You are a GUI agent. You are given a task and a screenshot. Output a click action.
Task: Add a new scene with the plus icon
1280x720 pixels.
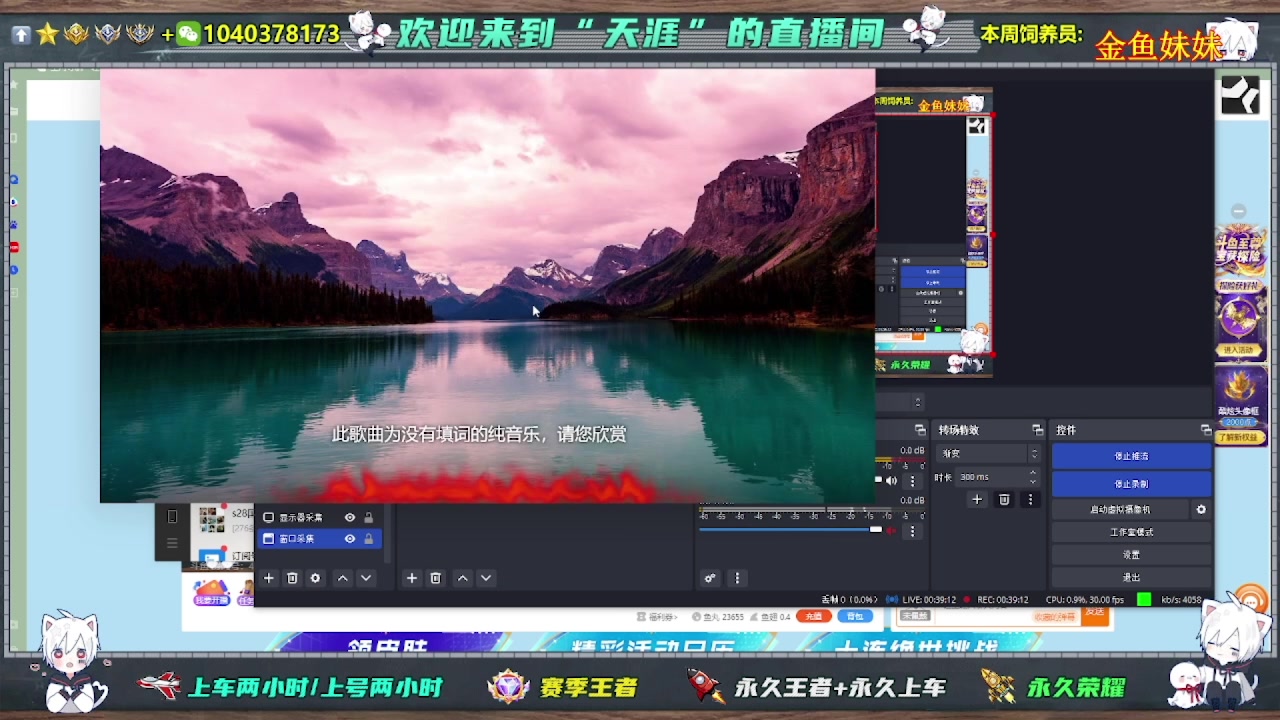(x=411, y=578)
